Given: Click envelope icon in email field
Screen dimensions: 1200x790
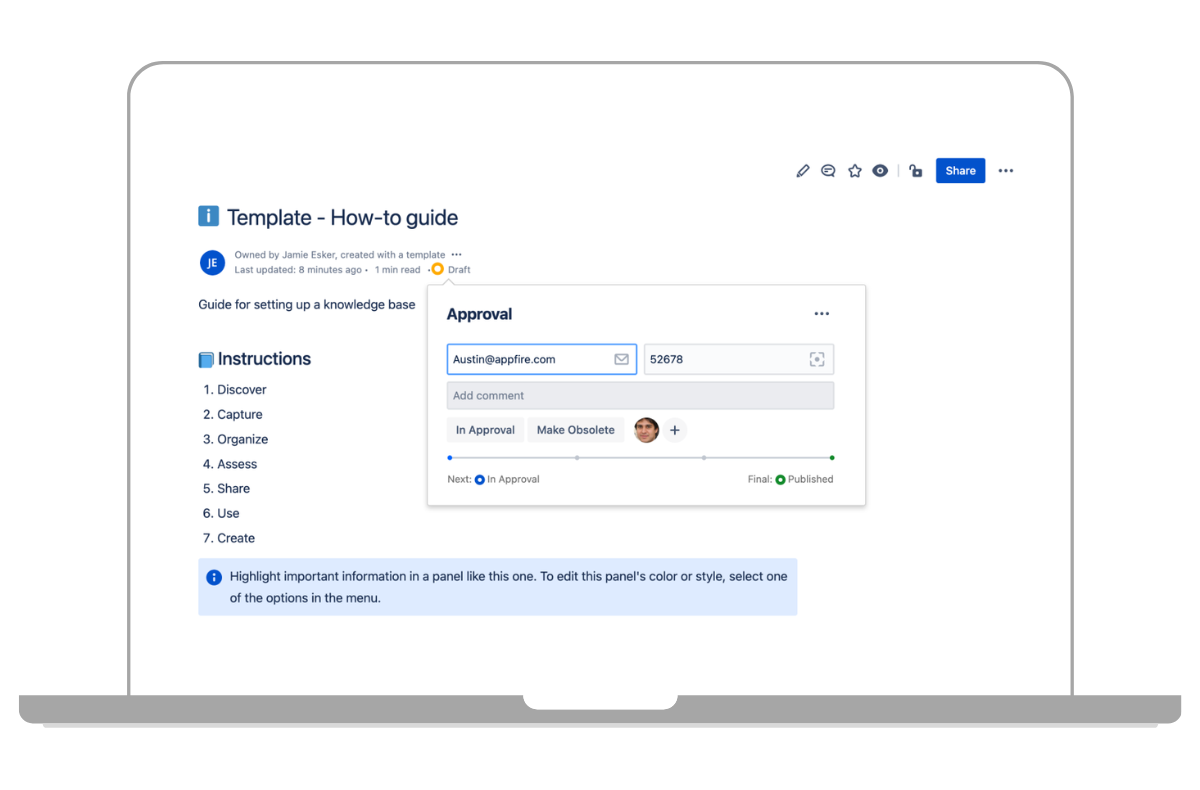Looking at the screenshot, I should (x=621, y=359).
